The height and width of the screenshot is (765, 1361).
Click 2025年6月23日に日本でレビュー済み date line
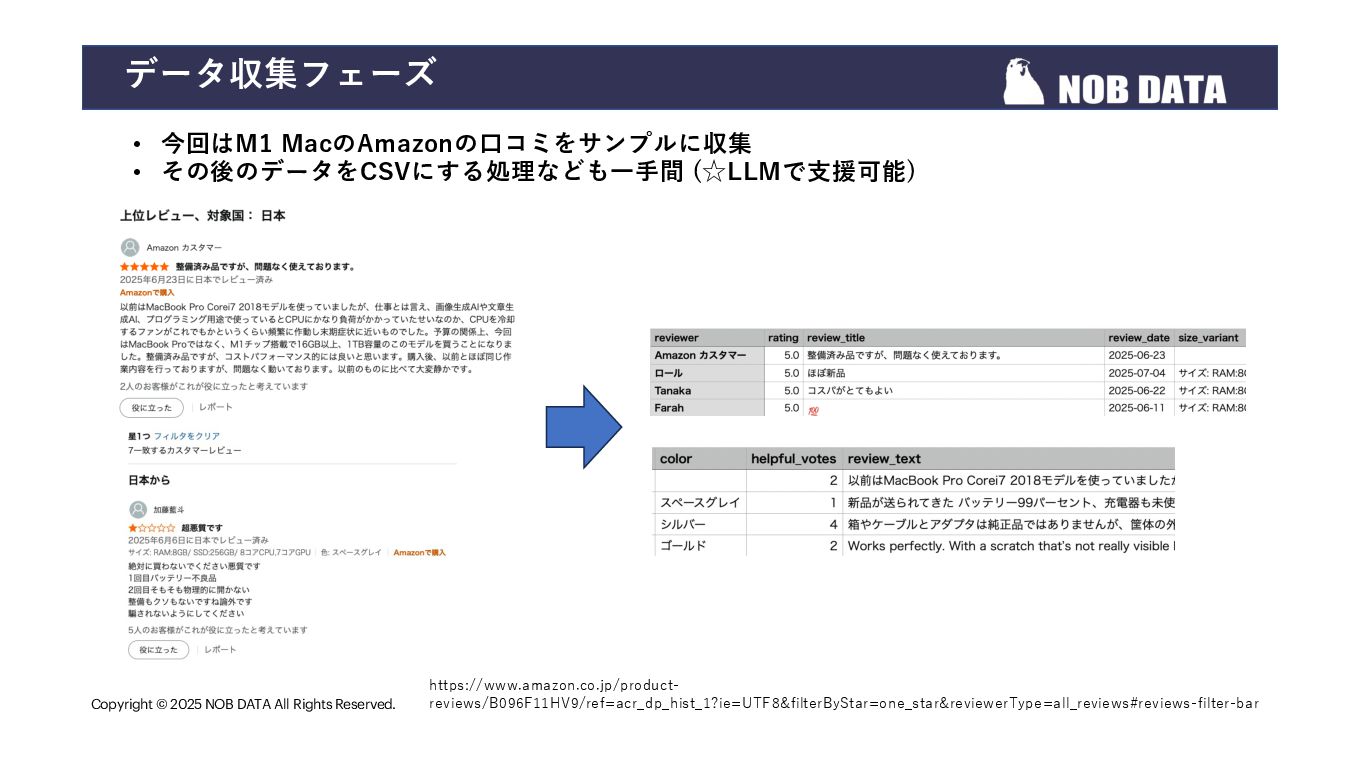point(196,279)
